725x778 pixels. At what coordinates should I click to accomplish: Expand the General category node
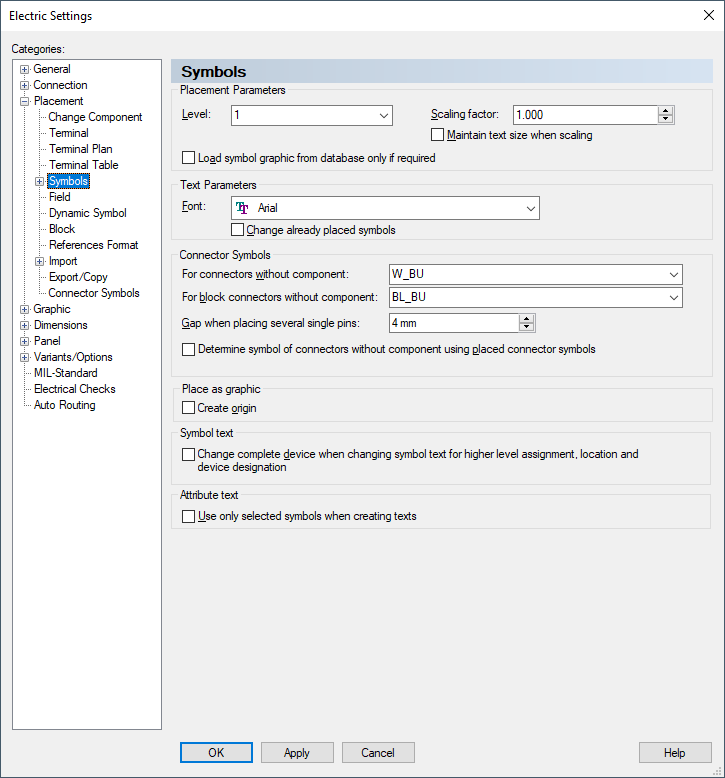tap(25, 69)
